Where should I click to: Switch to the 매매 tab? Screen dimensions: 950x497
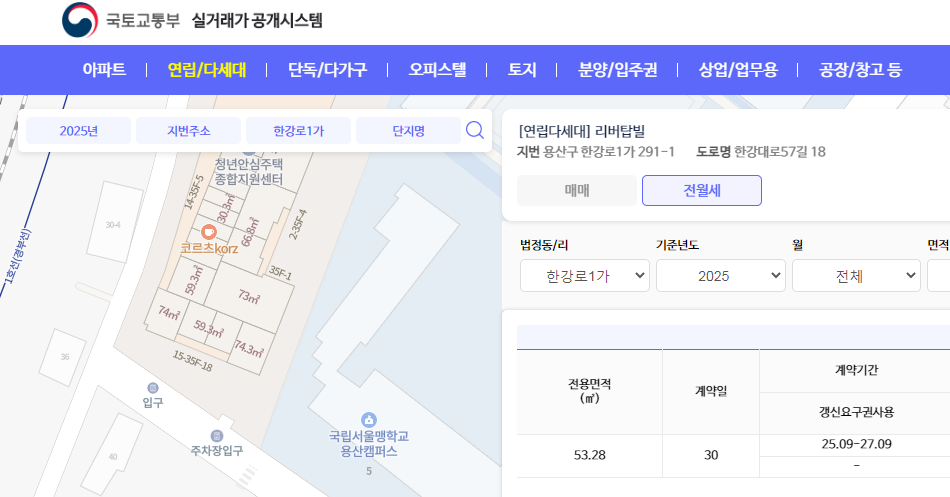pos(577,190)
